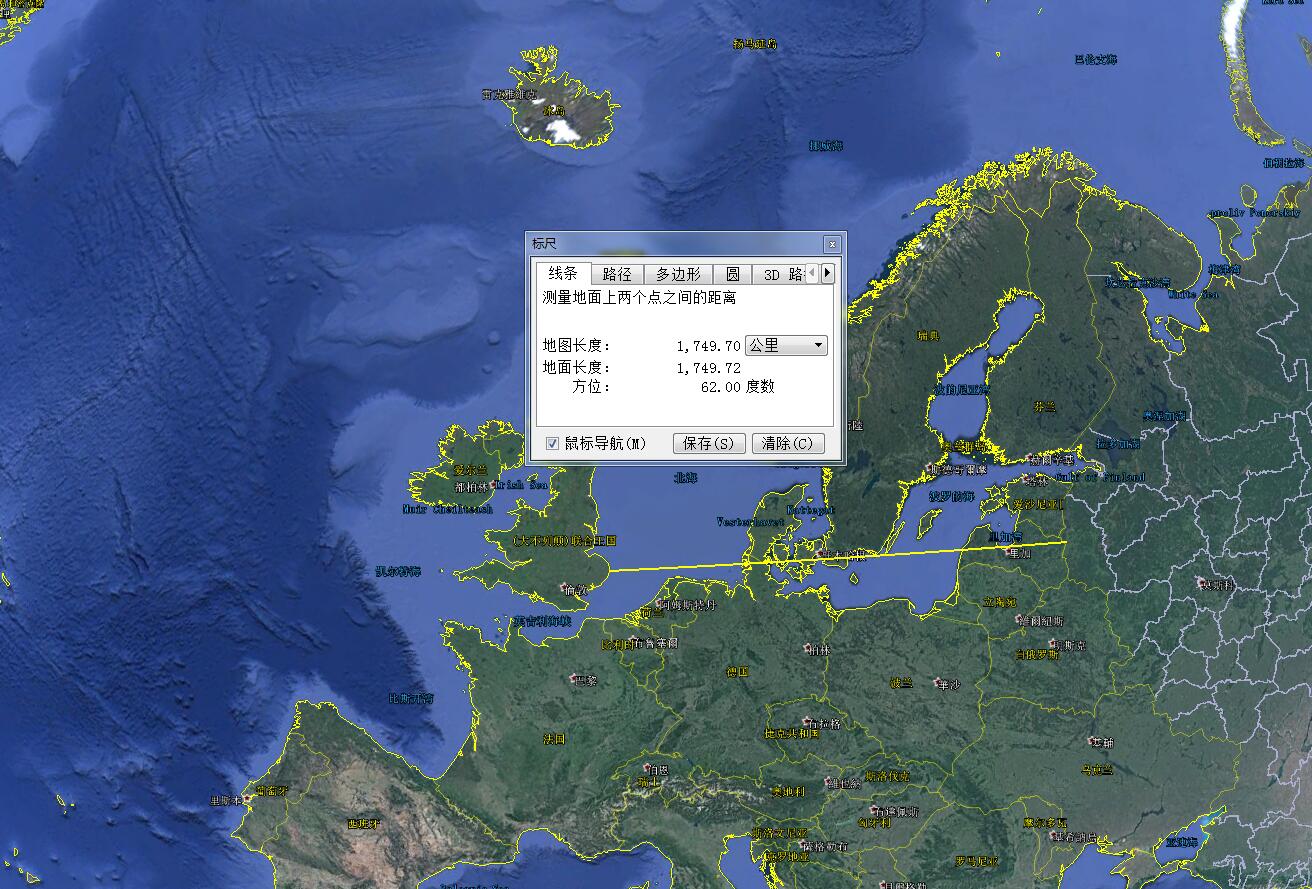Click the 1,749.72 ground length value
The width and height of the screenshot is (1312, 889).
pyautogui.click(x=708, y=368)
